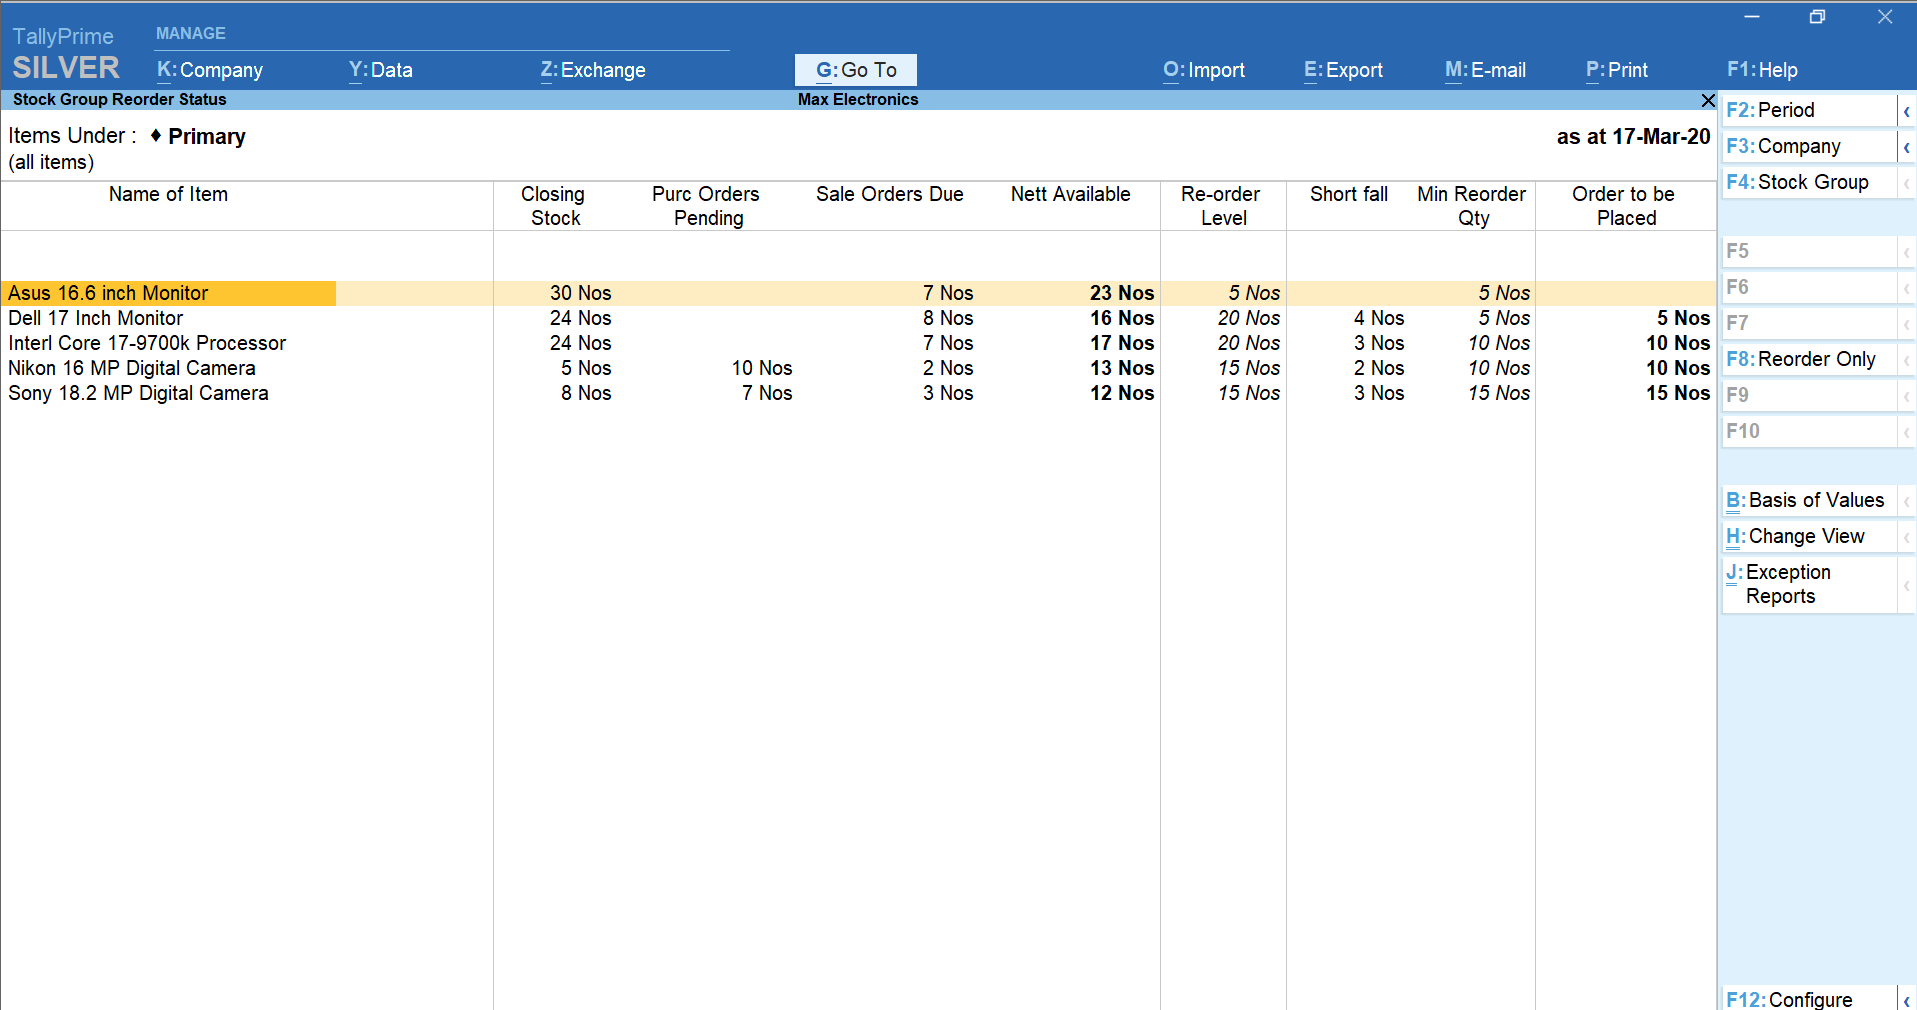Select the Dell 17 Inch Monitor row

coord(96,318)
